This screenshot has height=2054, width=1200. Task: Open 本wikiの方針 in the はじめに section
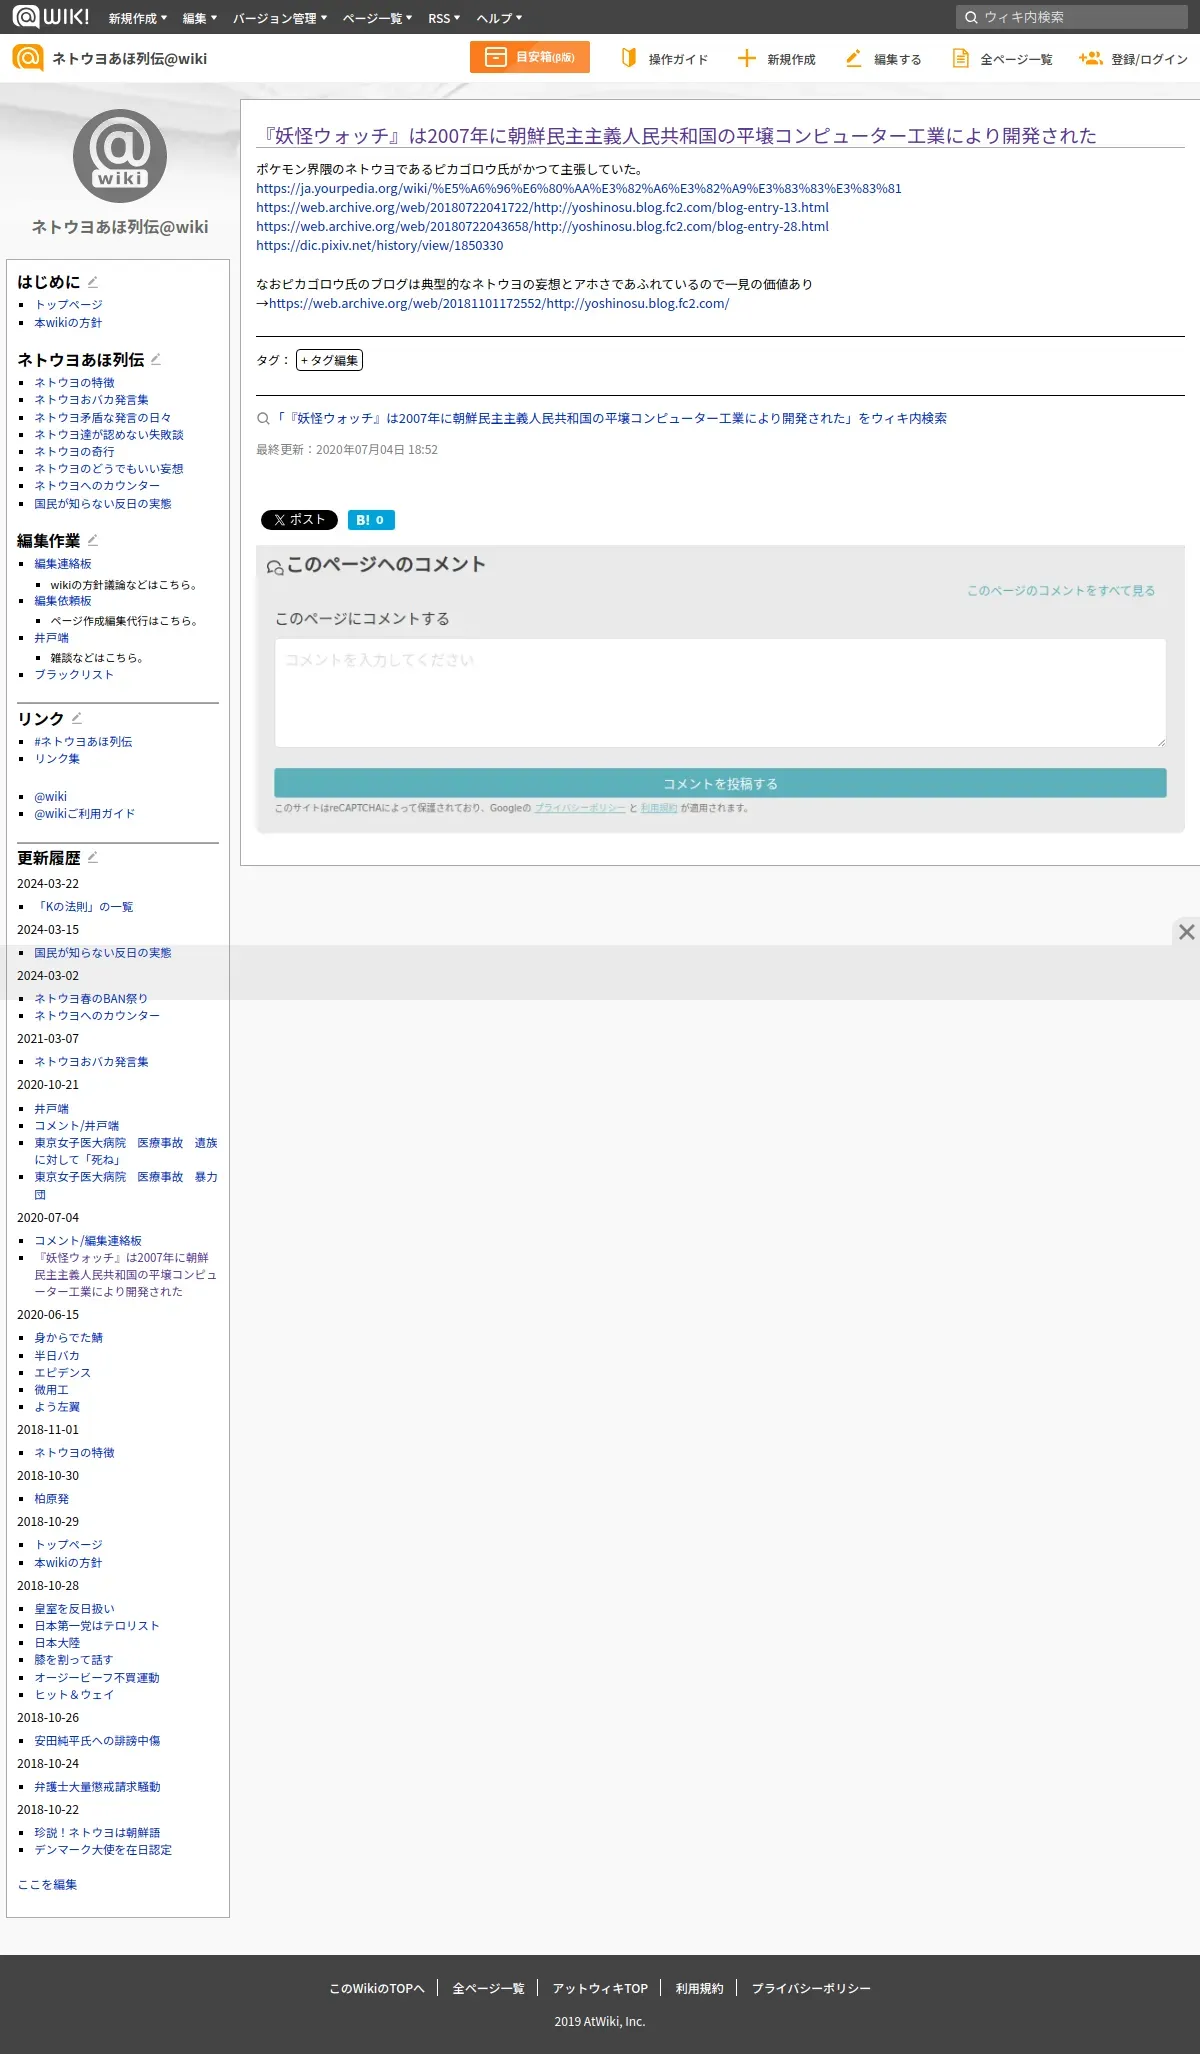(x=68, y=322)
